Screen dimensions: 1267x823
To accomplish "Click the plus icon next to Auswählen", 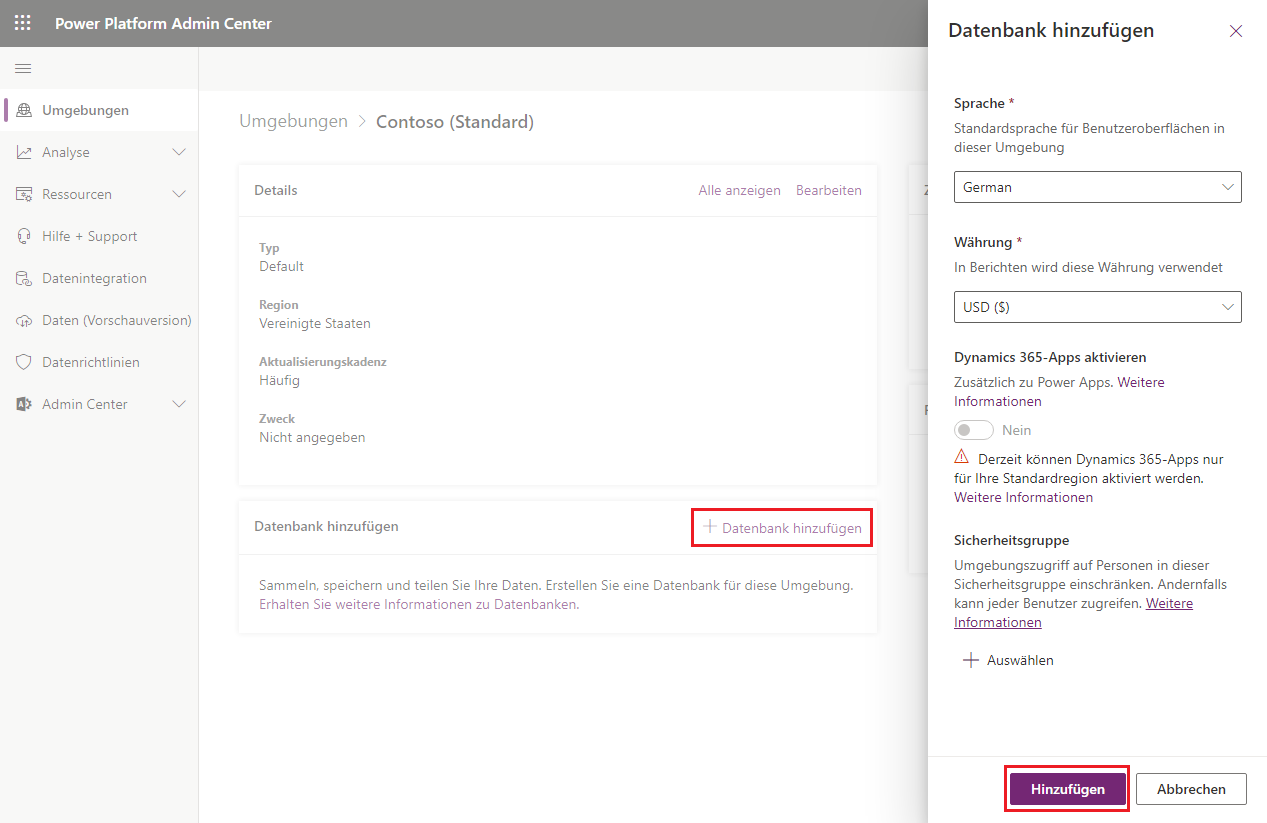I will 970,660.
